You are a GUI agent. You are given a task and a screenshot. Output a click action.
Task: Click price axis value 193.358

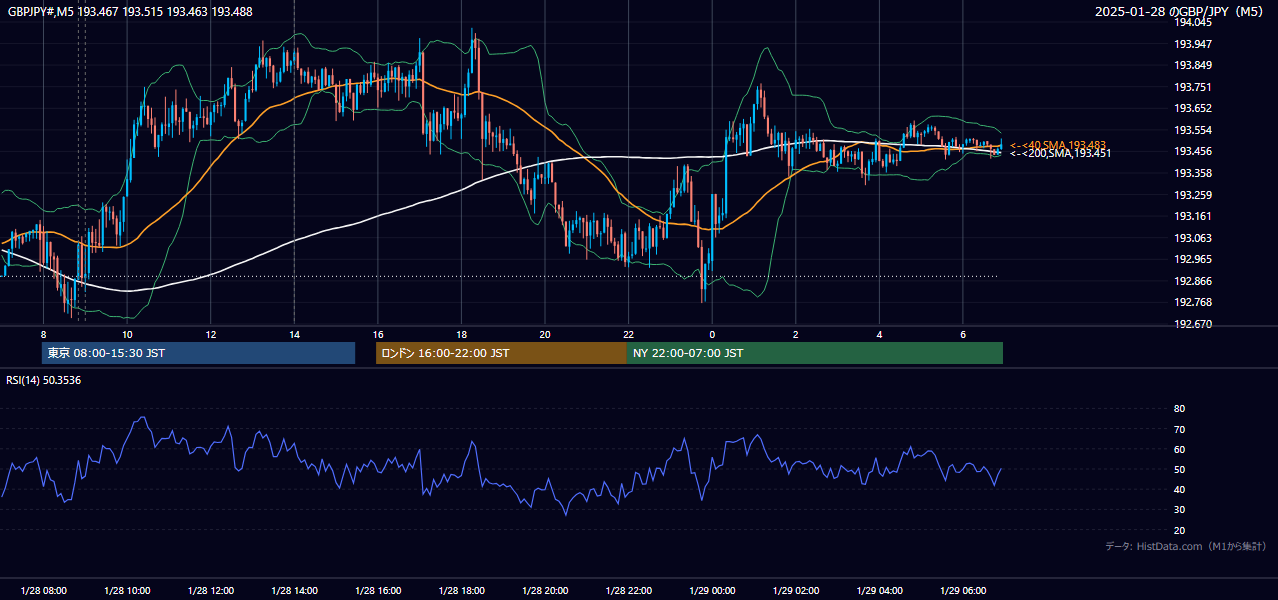tap(1192, 173)
